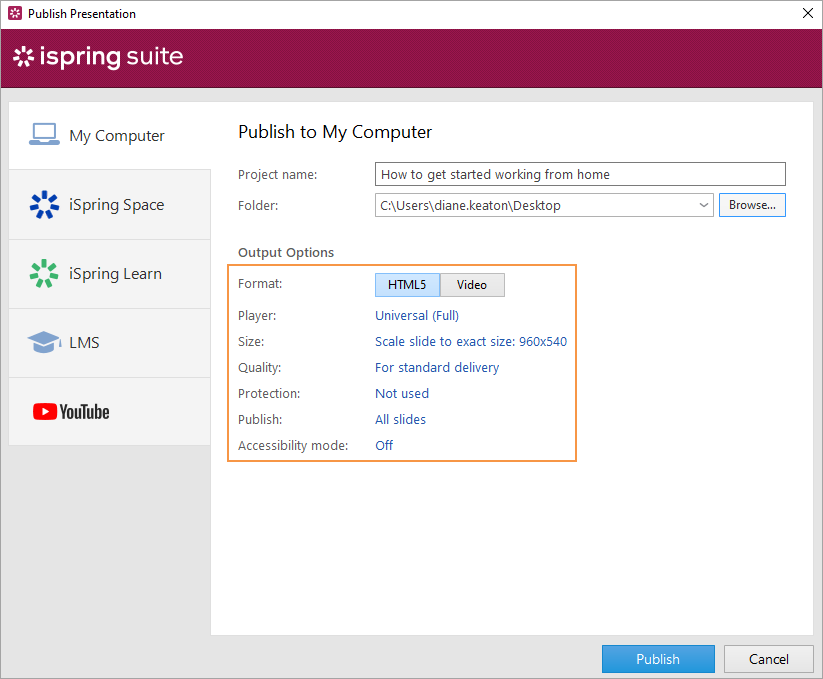The height and width of the screenshot is (679, 823).
Task: Open the My Computer publish tab
Action: (x=110, y=135)
